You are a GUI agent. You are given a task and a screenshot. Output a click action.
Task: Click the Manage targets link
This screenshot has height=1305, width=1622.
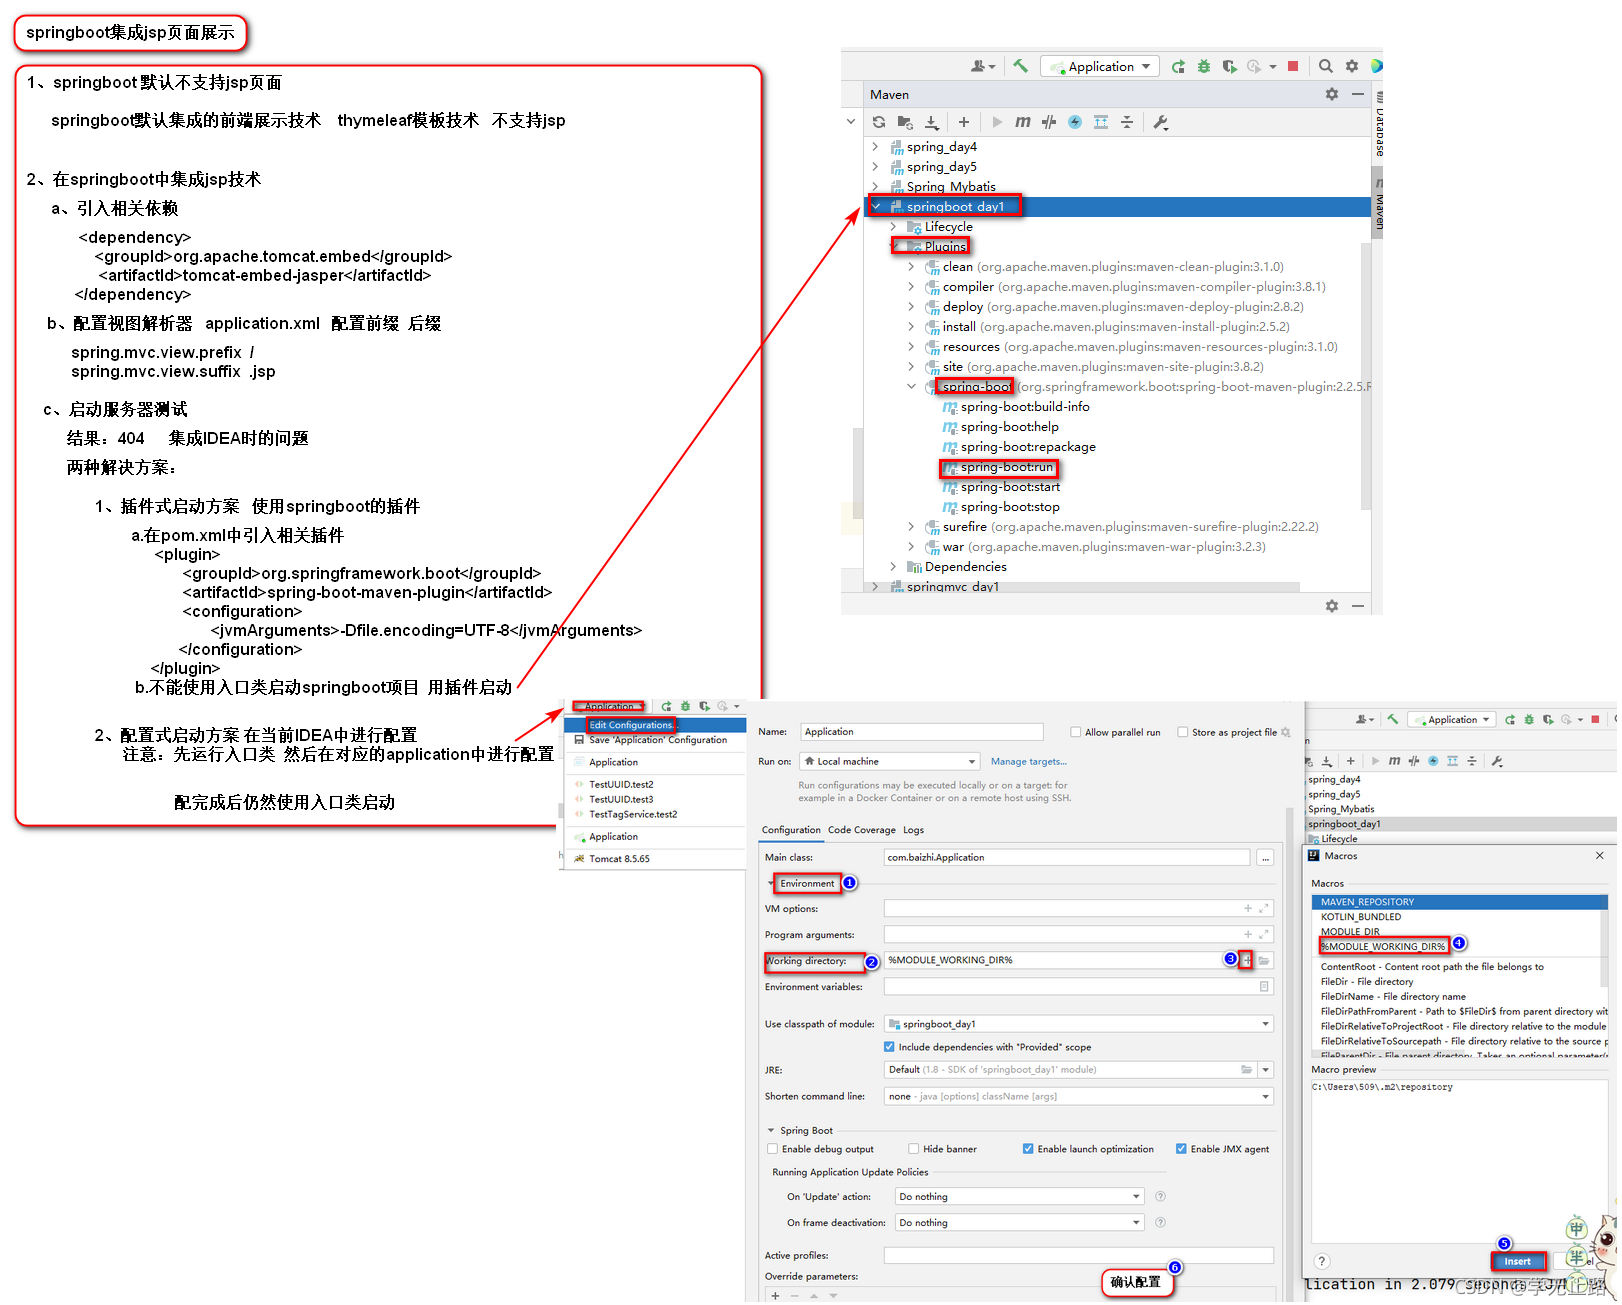click(x=1028, y=762)
